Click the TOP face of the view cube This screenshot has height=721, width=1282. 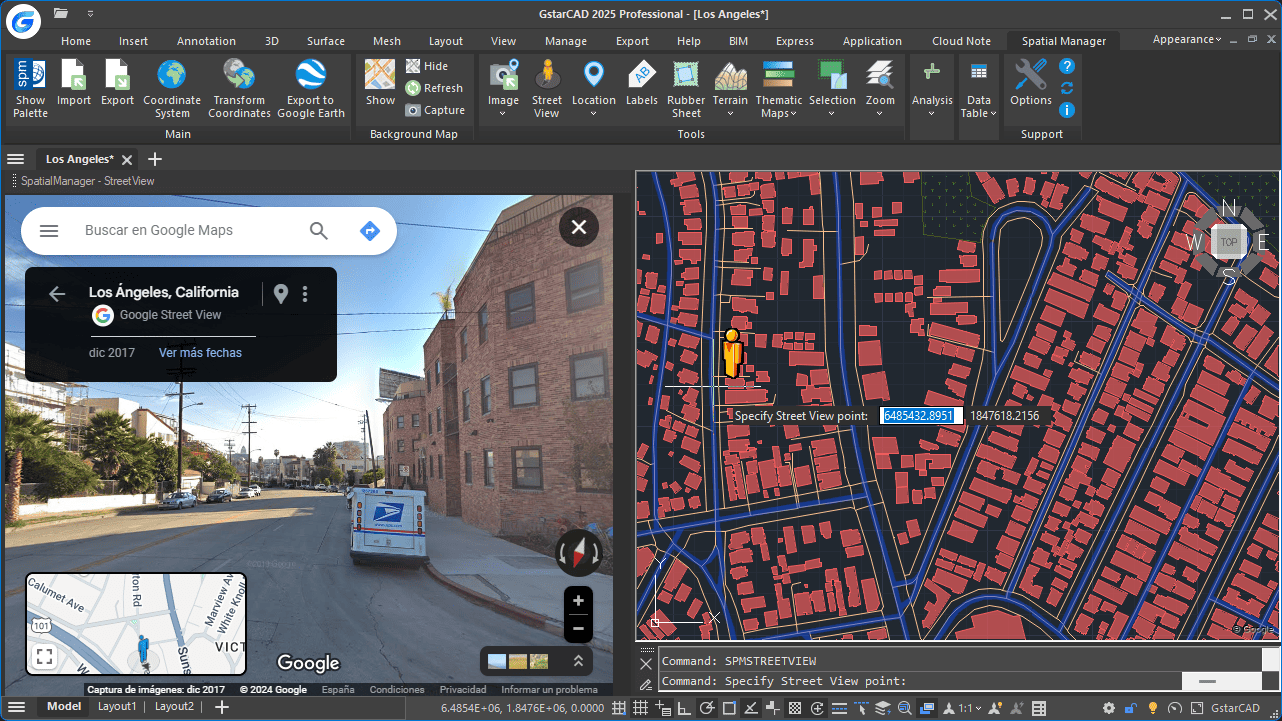1228,242
